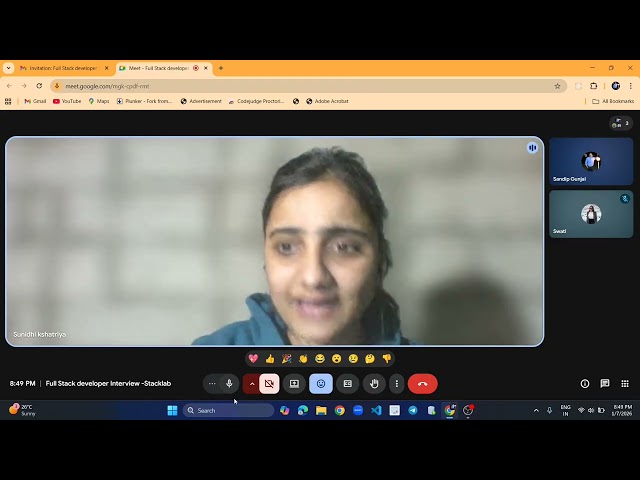Turn on captions
Image resolution: width=640 pixels, height=480 pixels.
(348, 384)
